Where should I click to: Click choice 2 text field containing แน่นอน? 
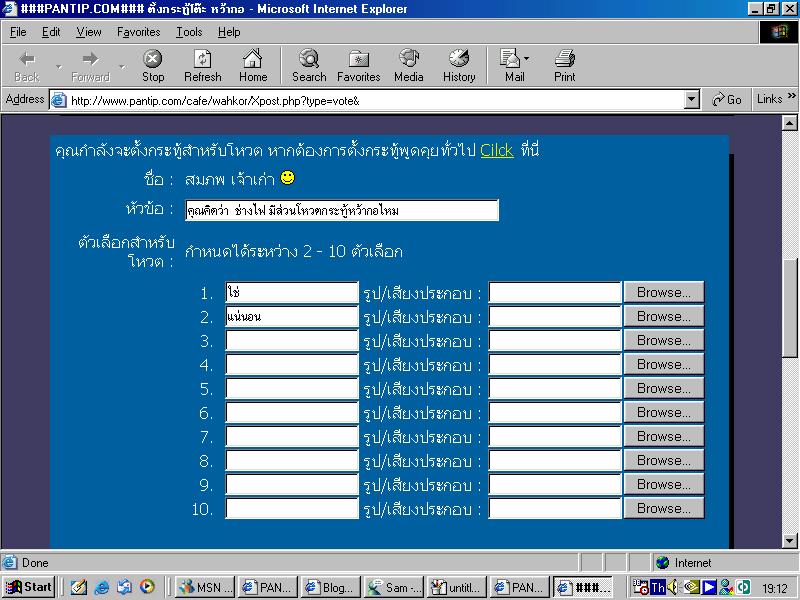point(292,316)
